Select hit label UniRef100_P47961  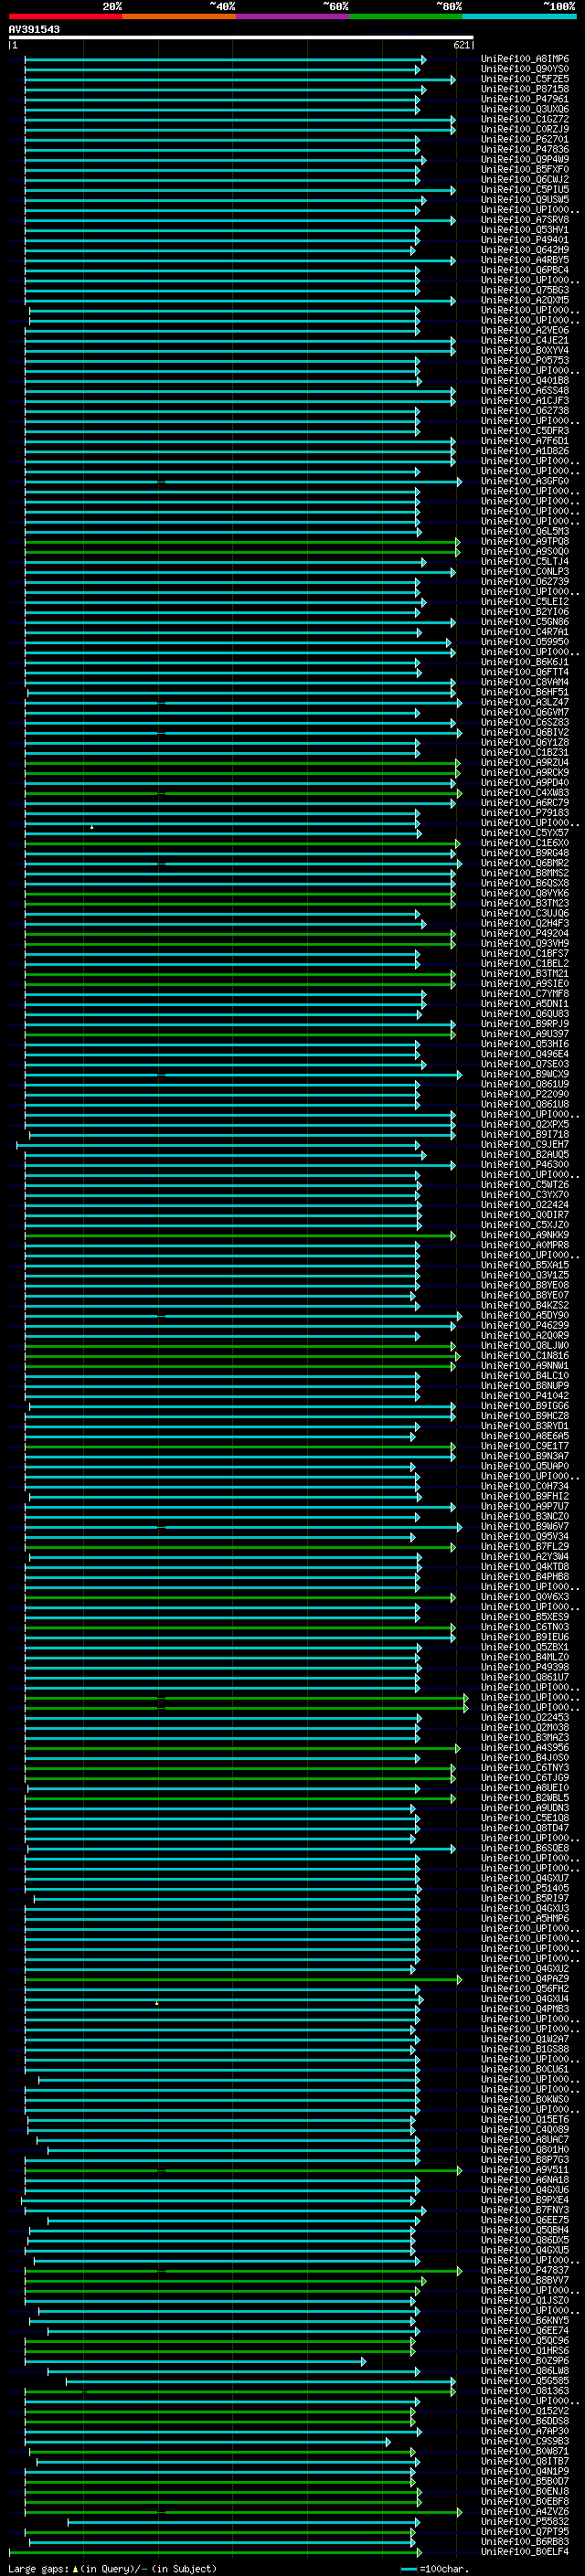click(x=525, y=100)
